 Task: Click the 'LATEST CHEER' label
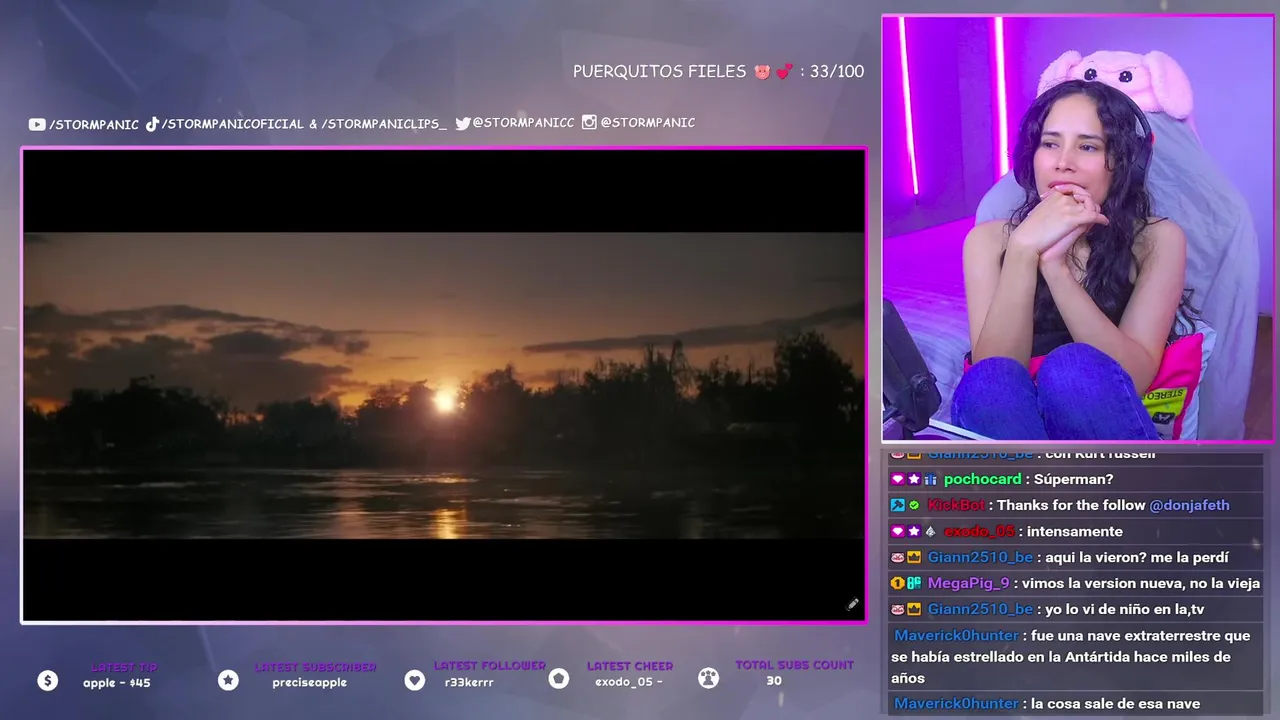pyautogui.click(x=630, y=666)
